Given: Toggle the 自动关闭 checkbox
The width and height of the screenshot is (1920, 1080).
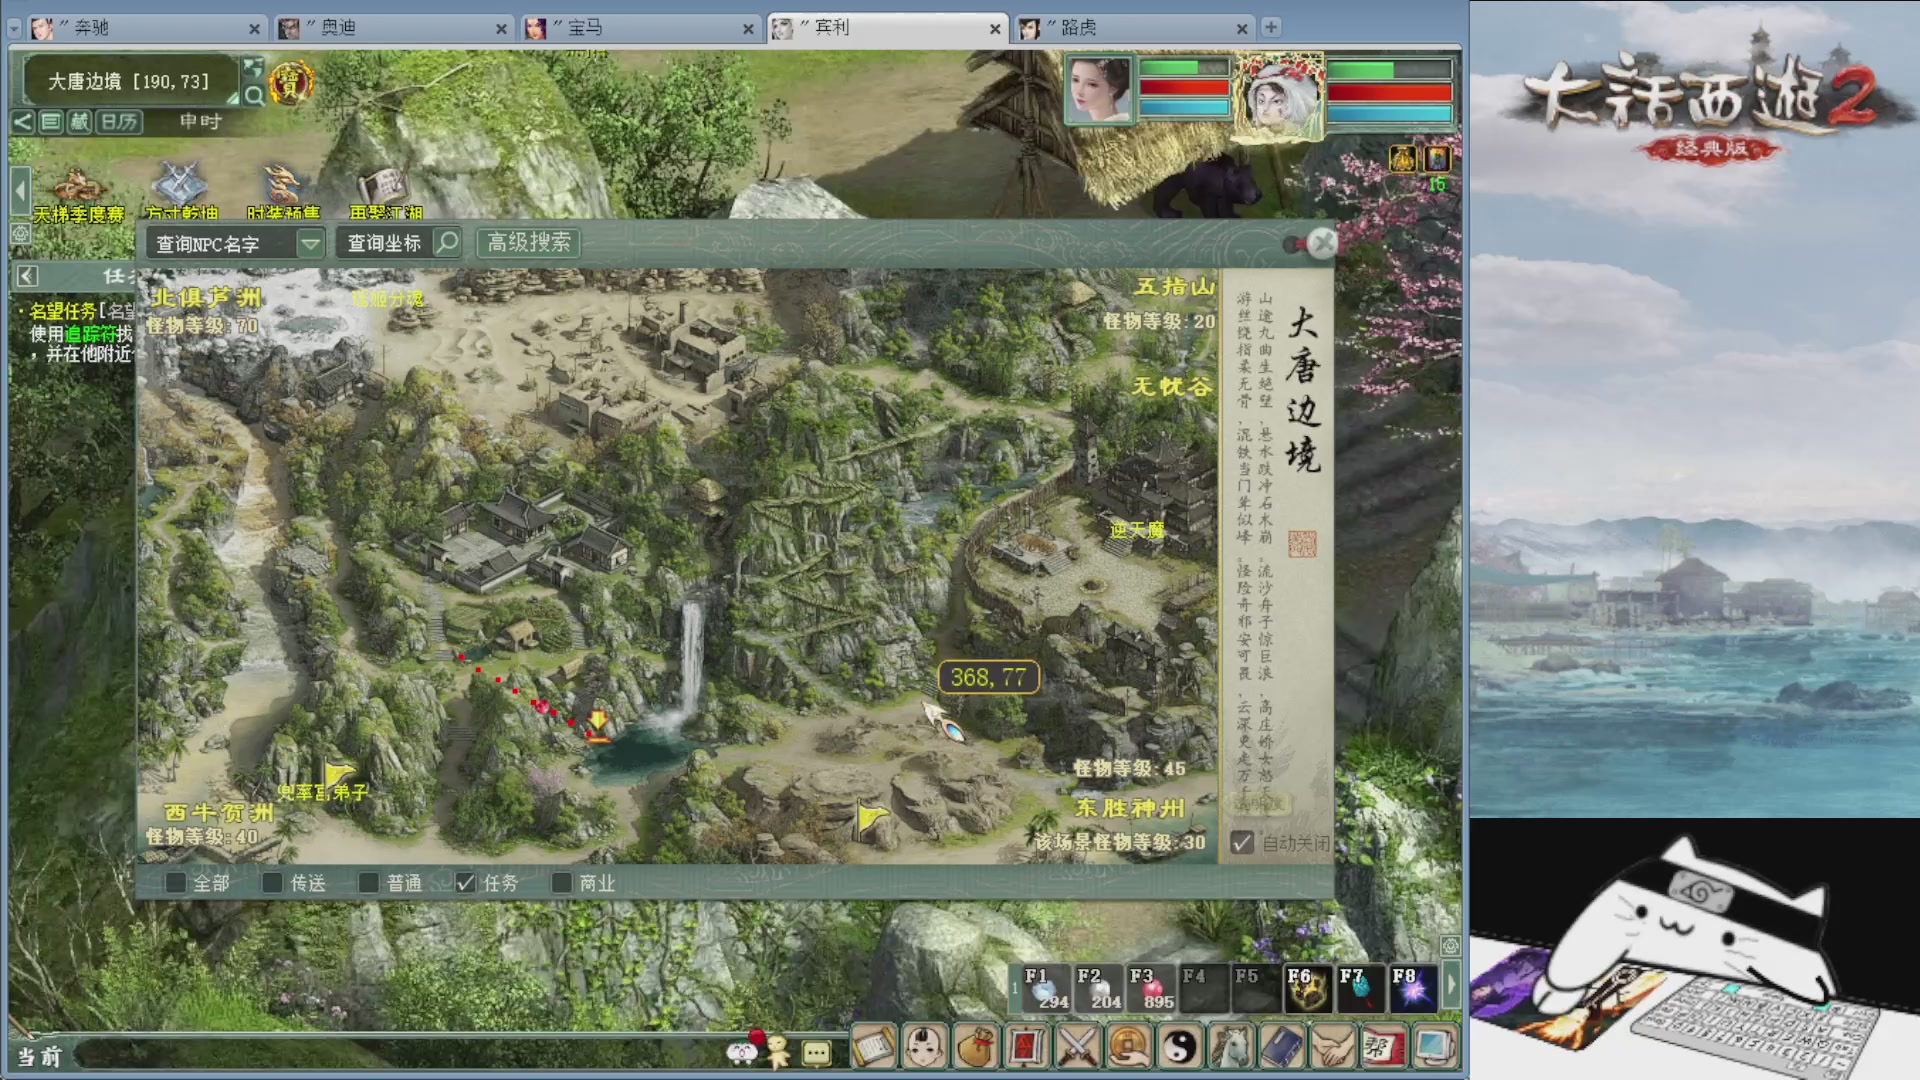Looking at the screenshot, I should [1242, 843].
